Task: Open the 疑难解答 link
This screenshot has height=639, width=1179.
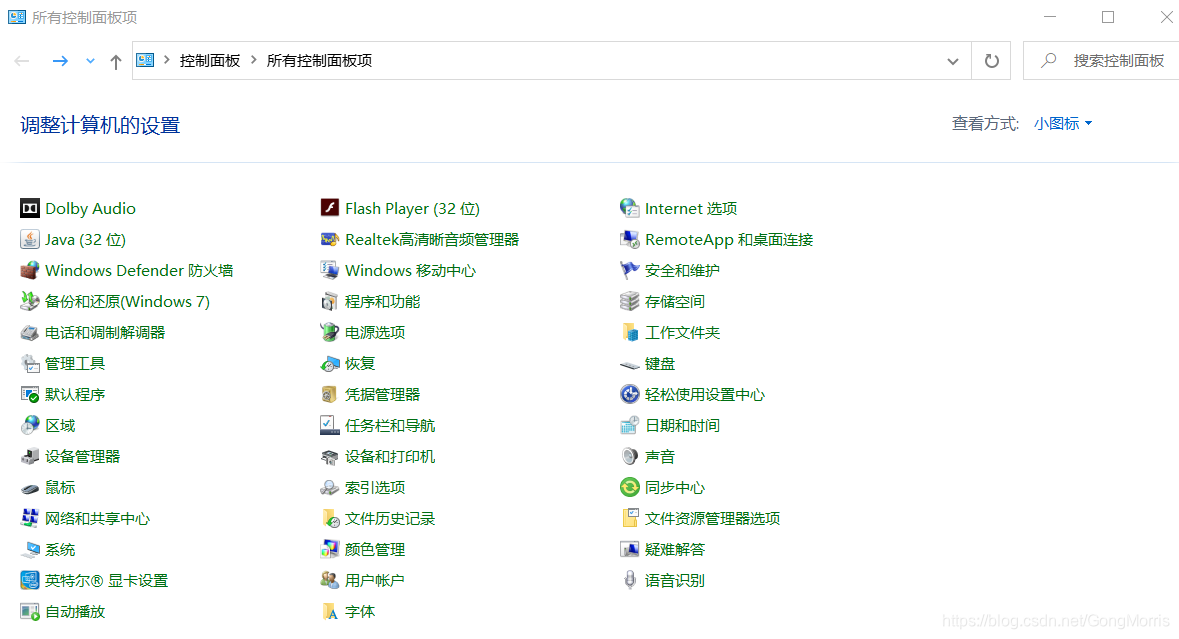Action: [x=674, y=550]
